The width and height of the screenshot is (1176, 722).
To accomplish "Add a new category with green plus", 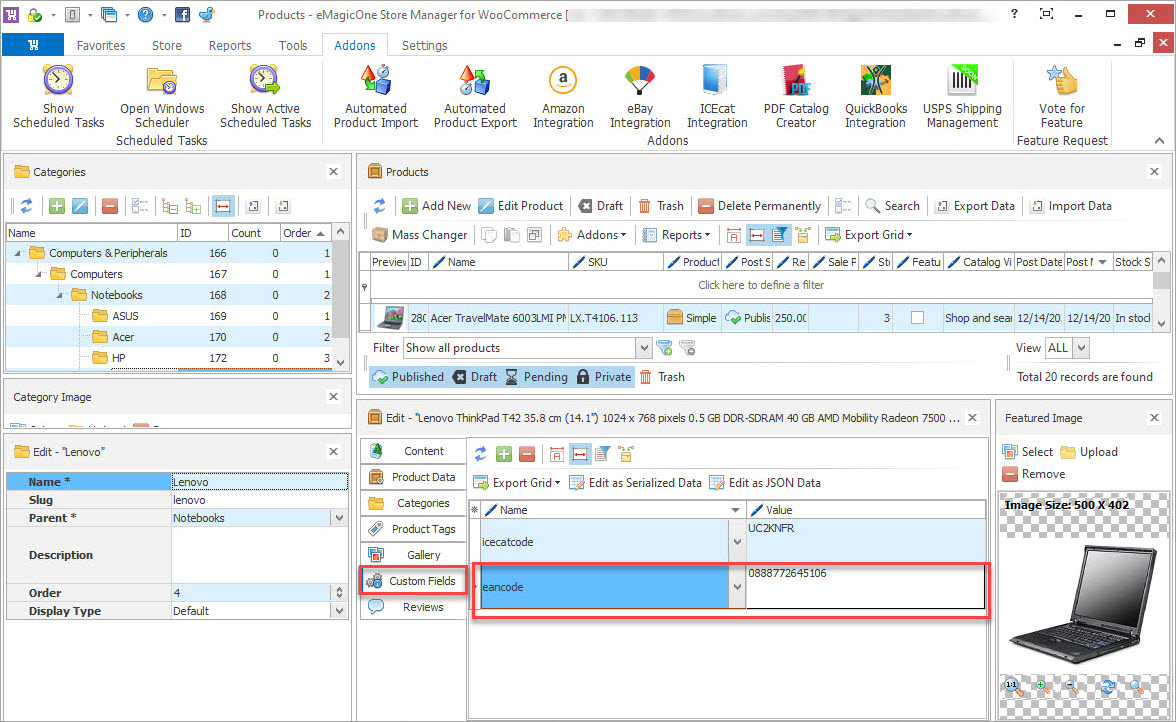I will [x=57, y=206].
